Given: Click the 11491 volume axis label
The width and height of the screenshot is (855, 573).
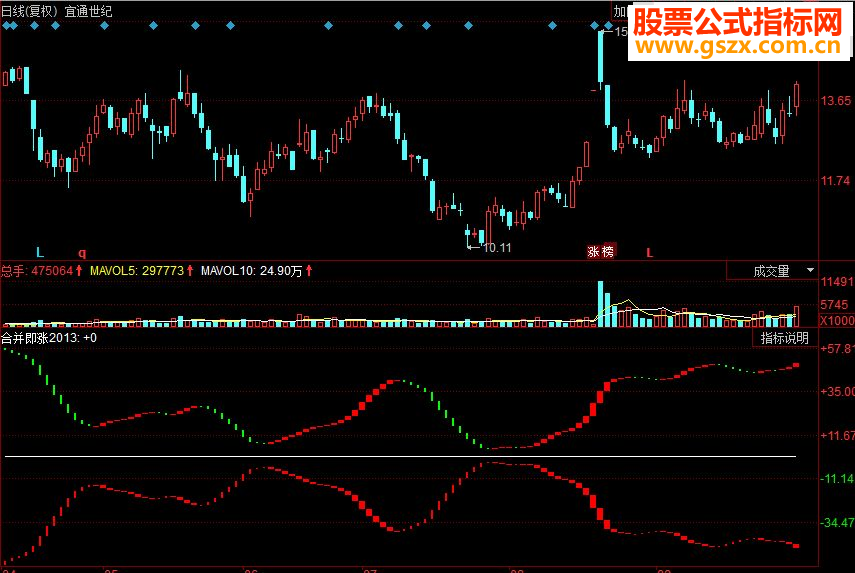Looking at the screenshot, I should (837, 281).
